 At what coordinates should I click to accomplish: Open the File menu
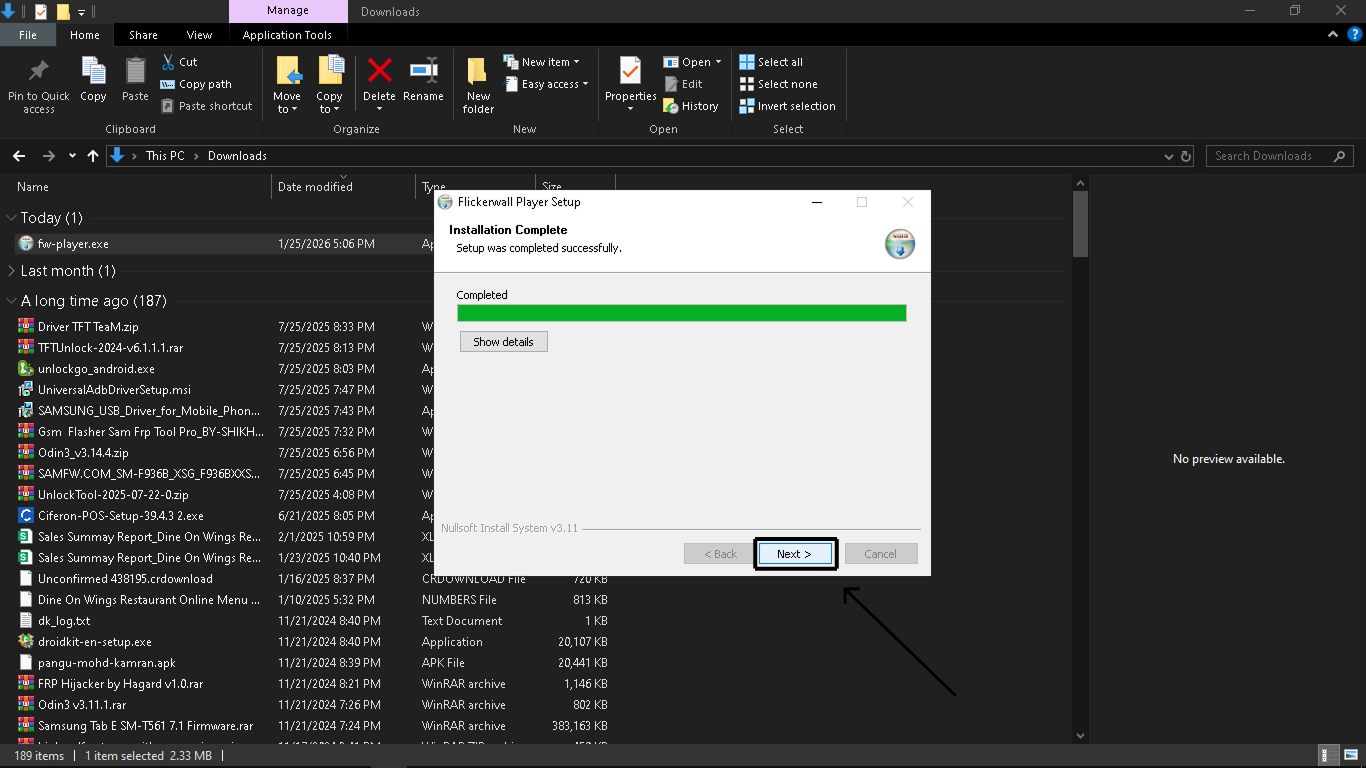point(28,35)
